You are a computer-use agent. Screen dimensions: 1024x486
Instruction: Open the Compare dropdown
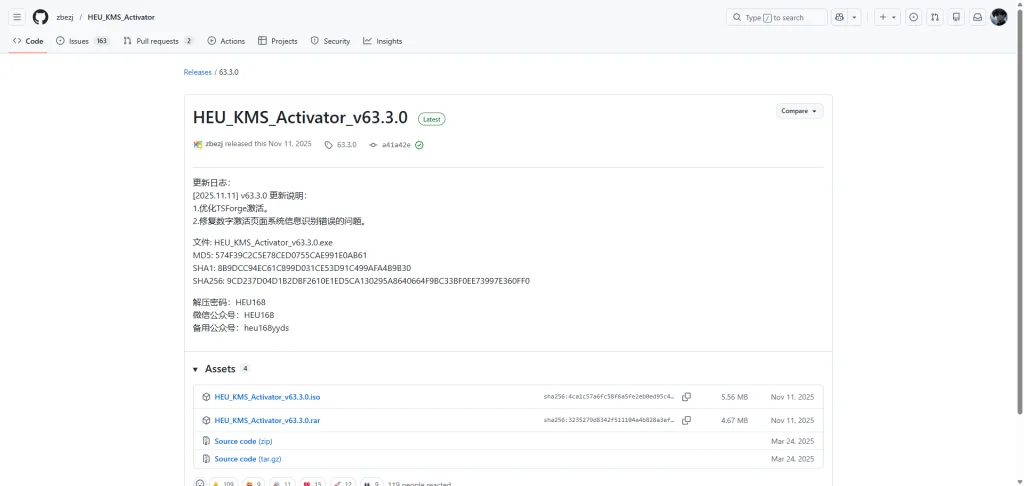(x=799, y=111)
